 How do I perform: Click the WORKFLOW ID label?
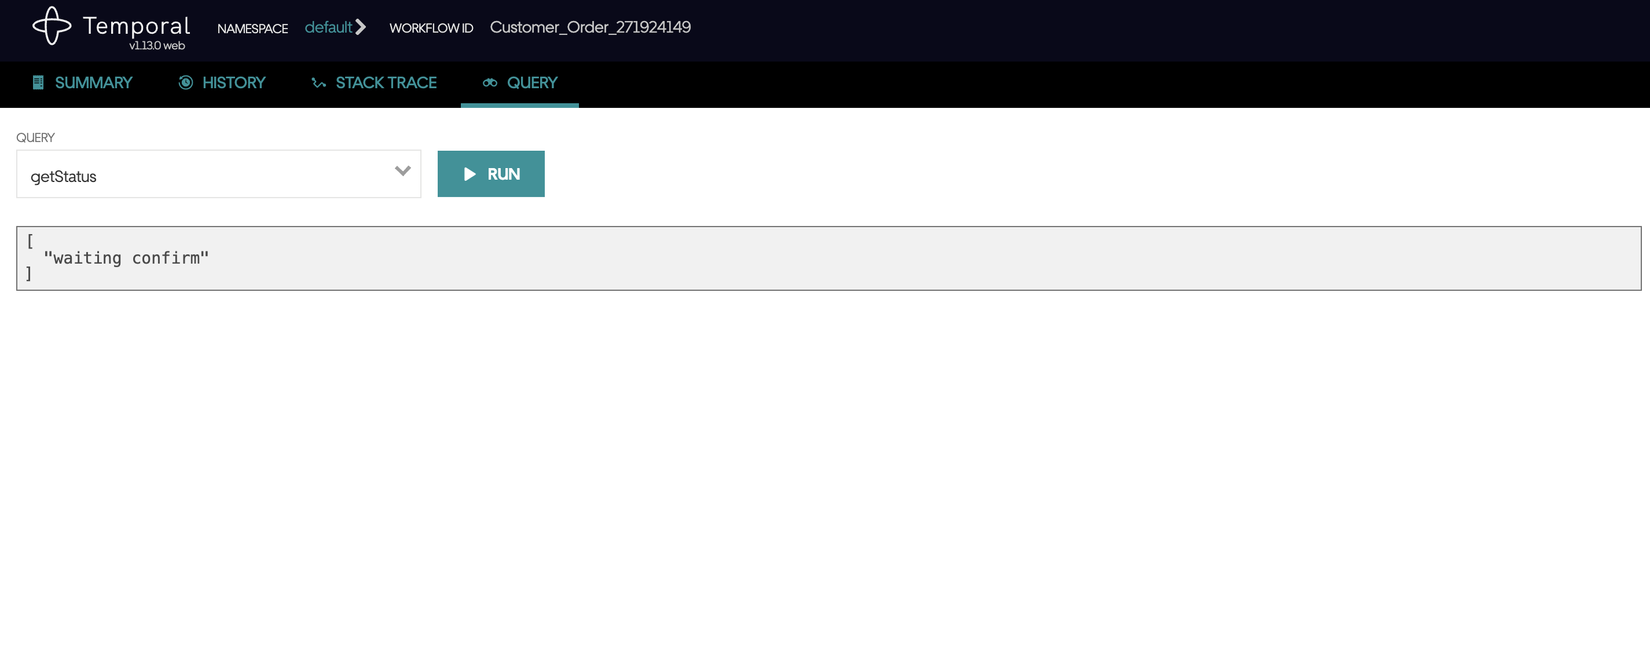click(x=431, y=28)
